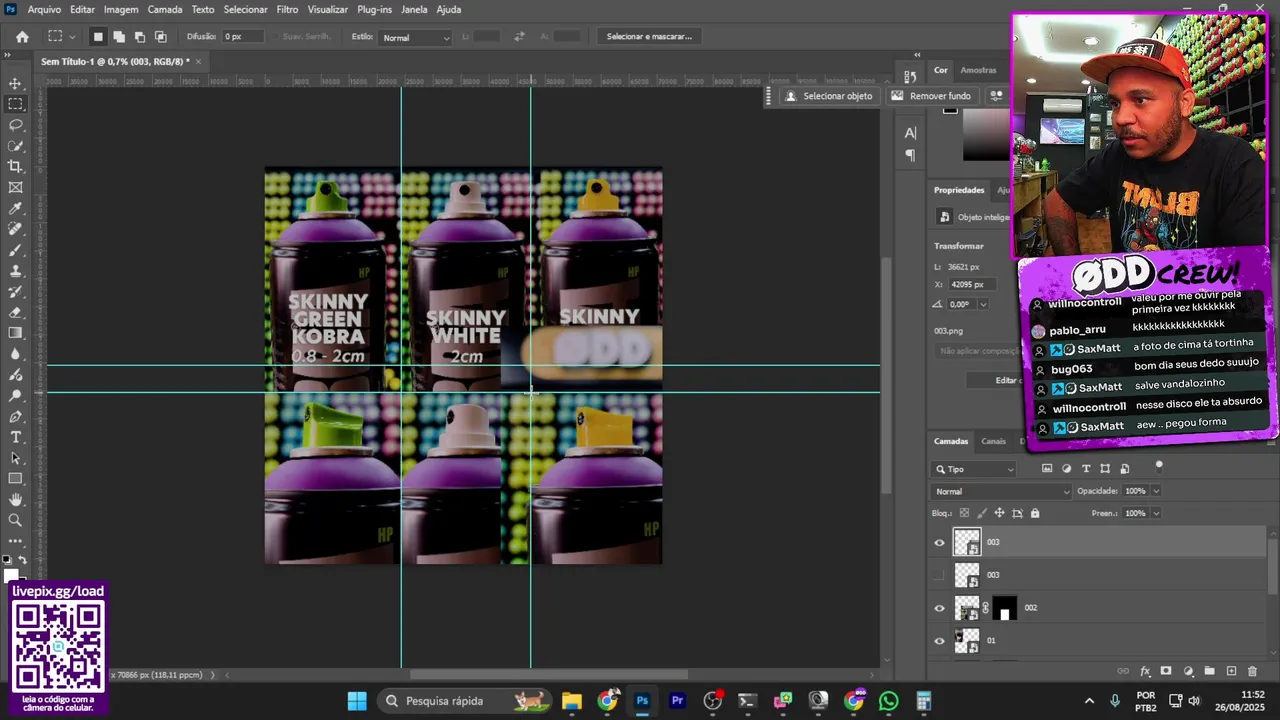Select the 002 layer mask thumbnail
Screen dimensions: 1280x720
[1004, 608]
